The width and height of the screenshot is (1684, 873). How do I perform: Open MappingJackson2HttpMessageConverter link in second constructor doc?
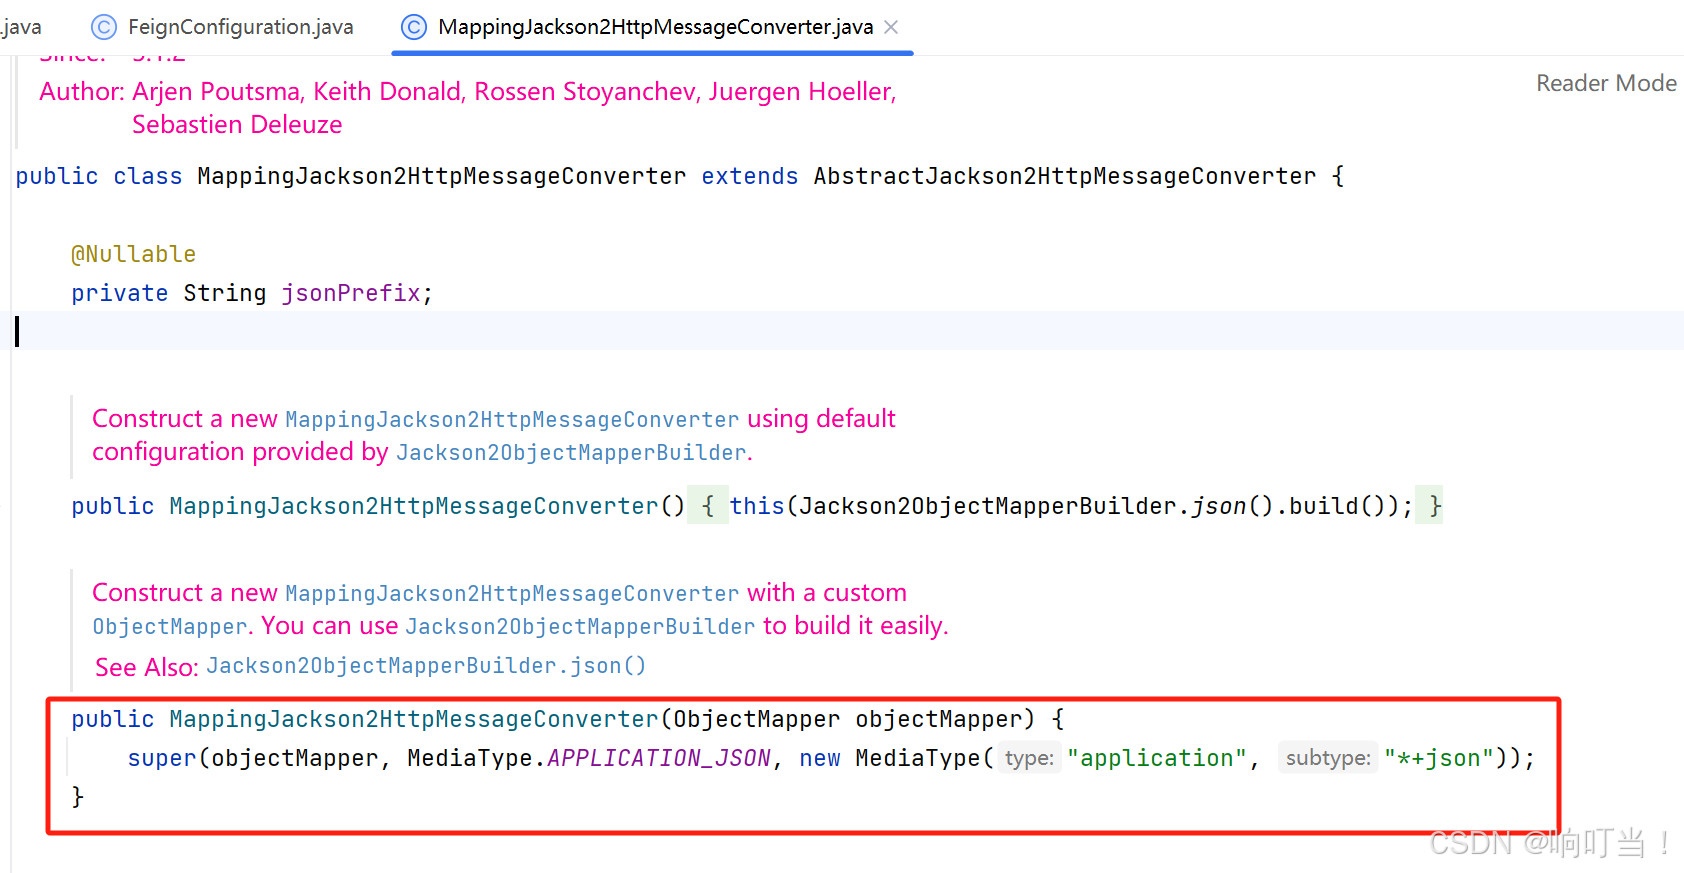coord(512,594)
